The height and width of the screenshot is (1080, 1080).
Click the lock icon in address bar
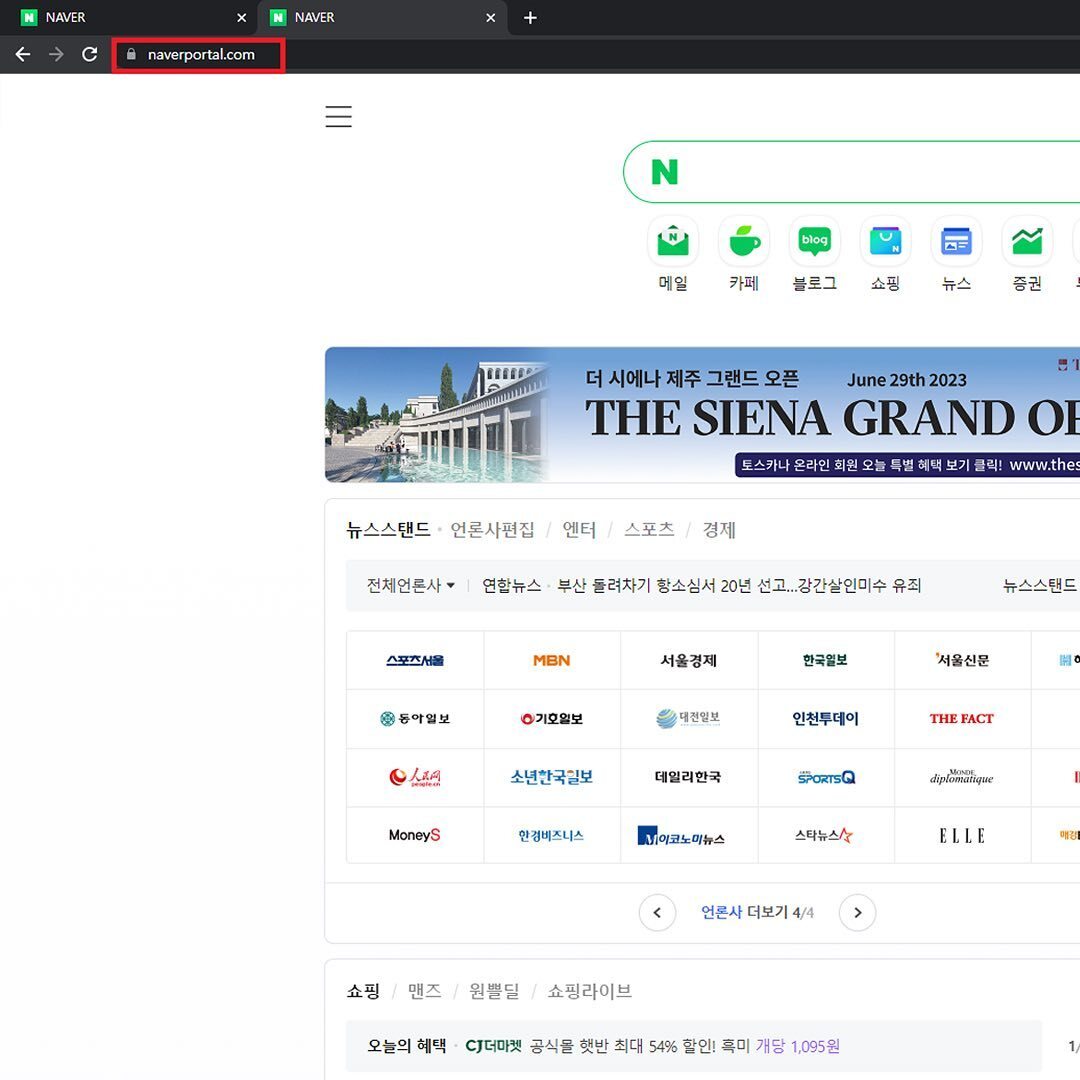pos(131,54)
